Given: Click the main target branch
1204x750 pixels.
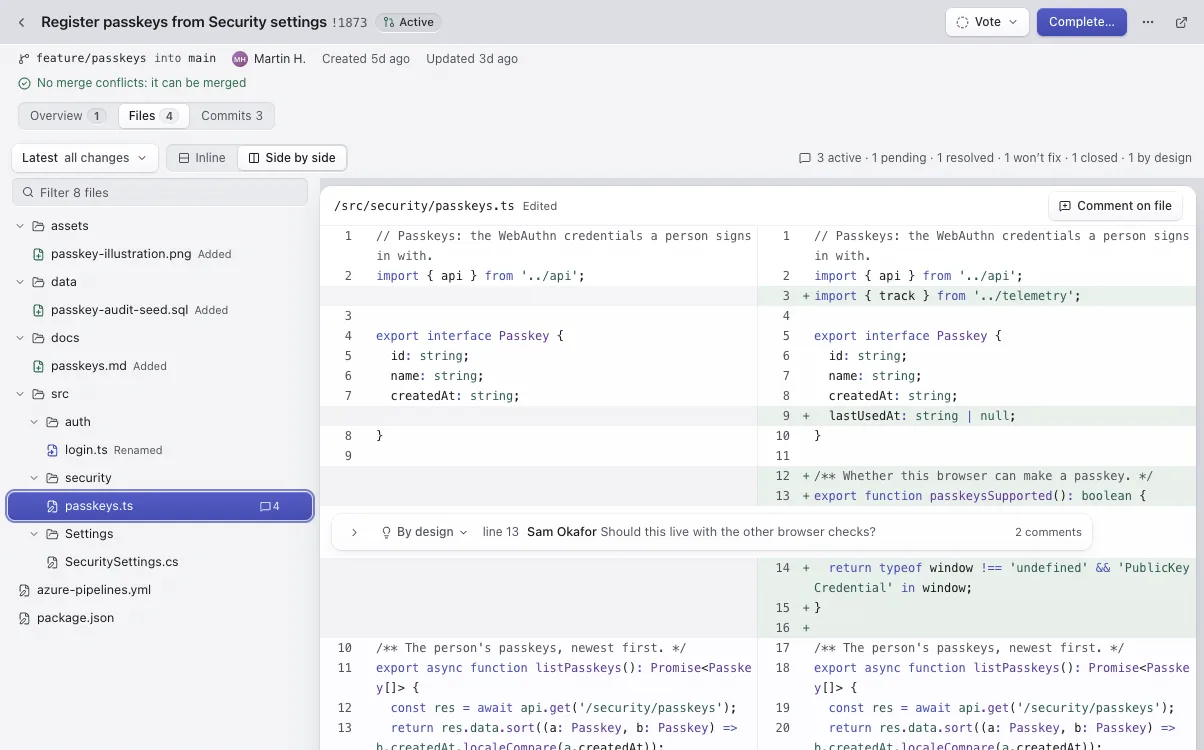Looking at the screenshot, I should 202,59.
